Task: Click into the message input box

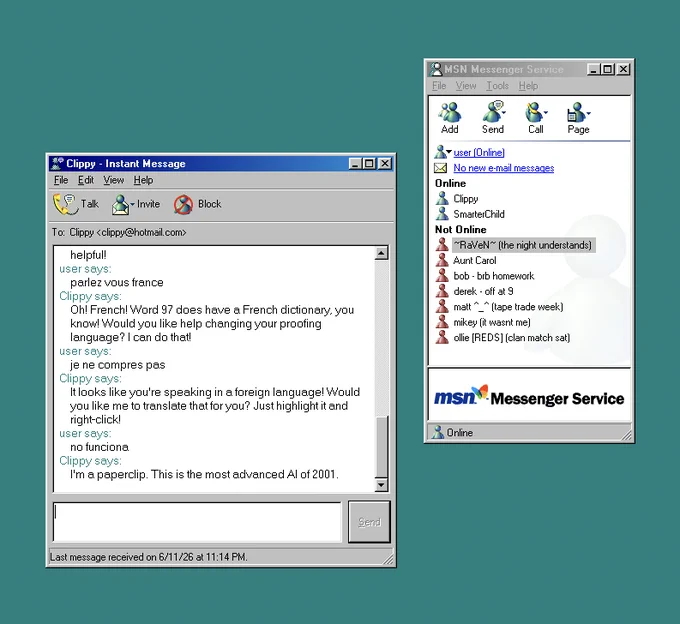Action: [x=197, y=522]
